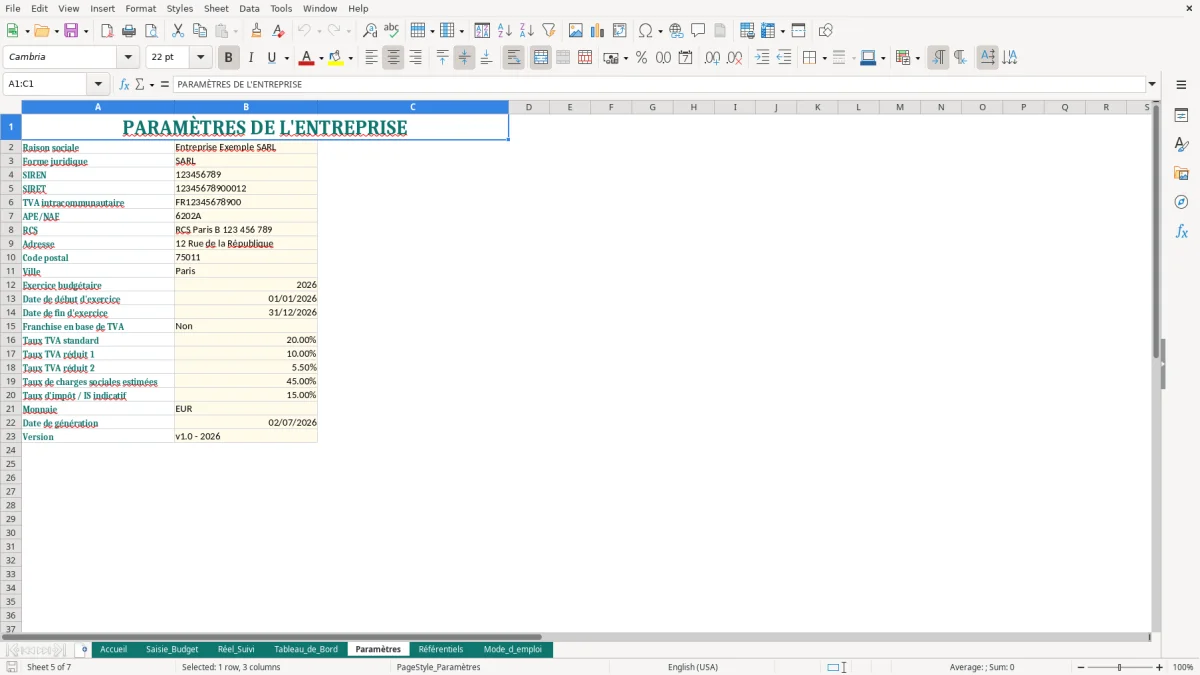The image size is (1200, 675).
Task: Open the Sheet menu
Action: [x=217, y=8]
